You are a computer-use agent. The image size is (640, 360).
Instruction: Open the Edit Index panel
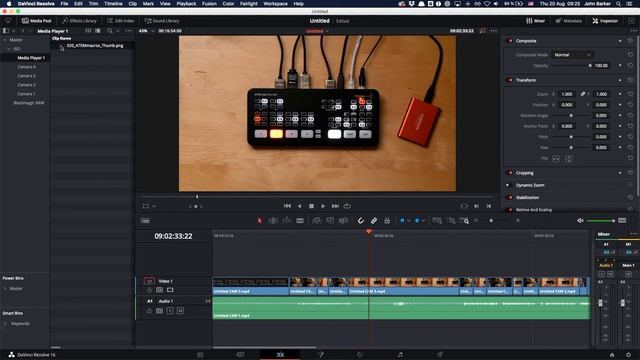pyautogui.click(x=120, y=21)
